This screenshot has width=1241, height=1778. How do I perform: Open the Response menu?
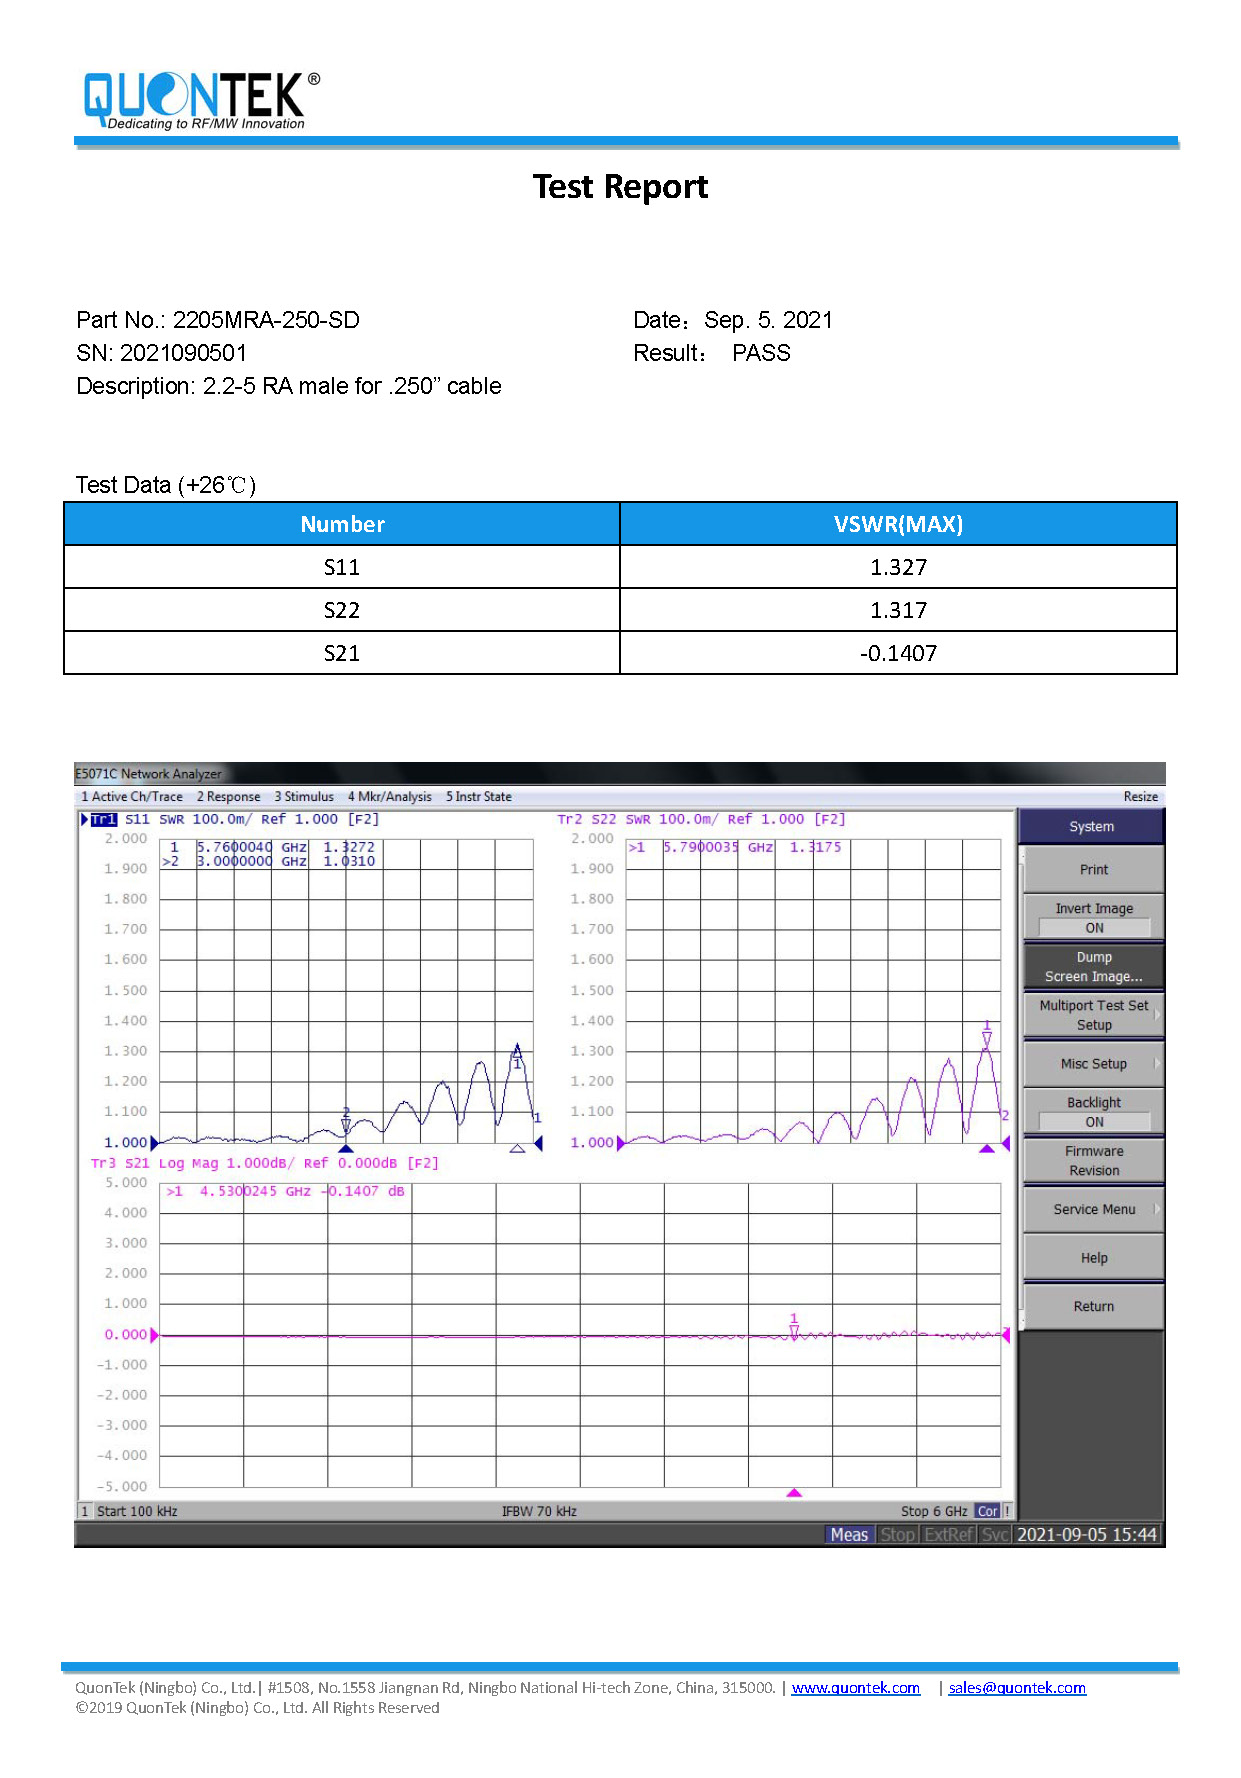(228, 797)
